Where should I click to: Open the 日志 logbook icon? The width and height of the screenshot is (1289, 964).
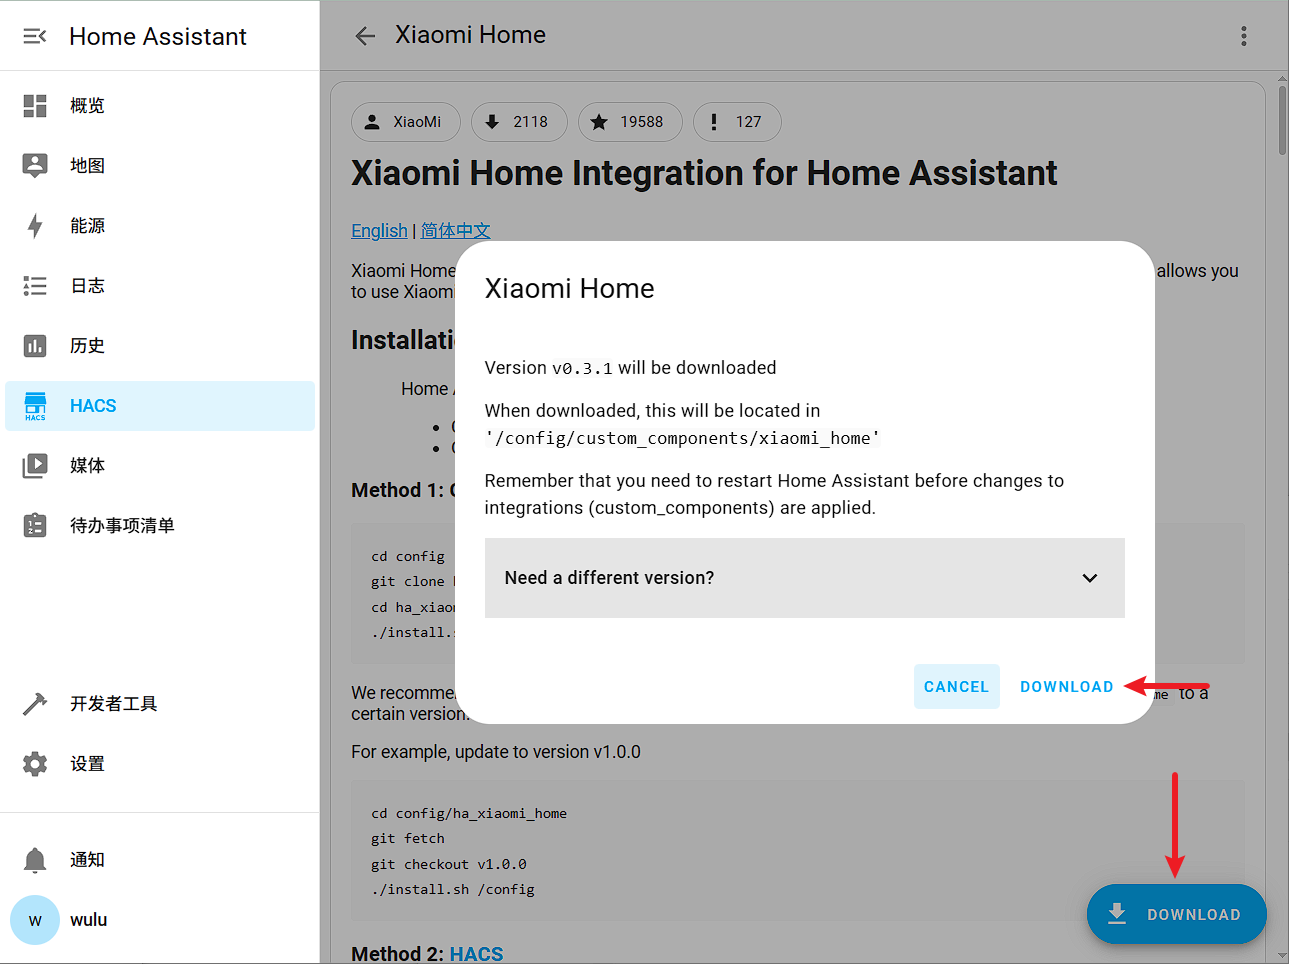[35, 286]
